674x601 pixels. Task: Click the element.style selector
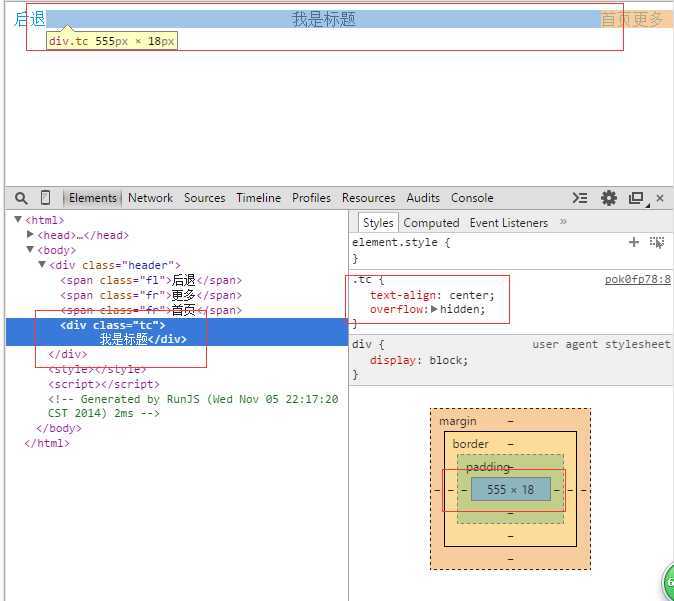[x=395, y=242]
